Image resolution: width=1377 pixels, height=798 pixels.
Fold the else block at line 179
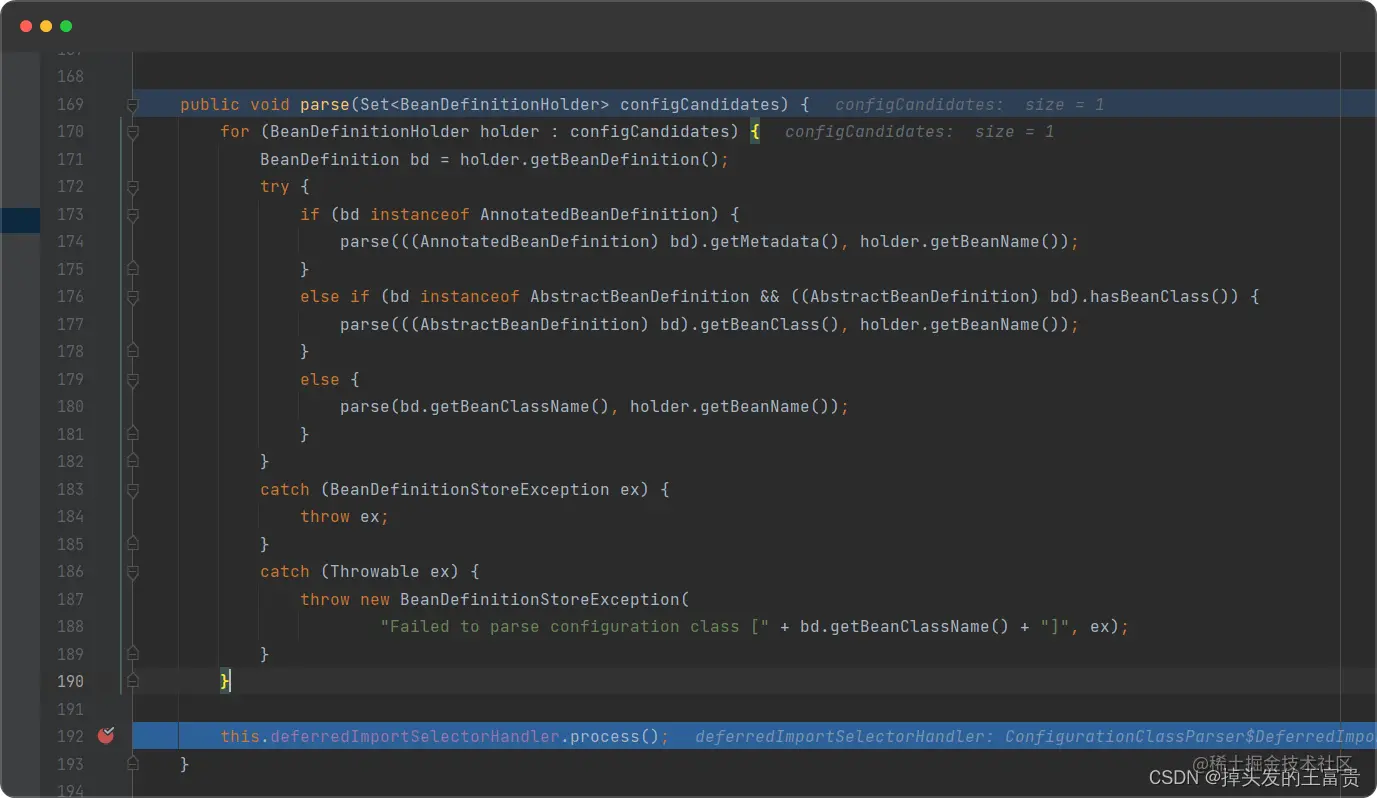[132, 379]
